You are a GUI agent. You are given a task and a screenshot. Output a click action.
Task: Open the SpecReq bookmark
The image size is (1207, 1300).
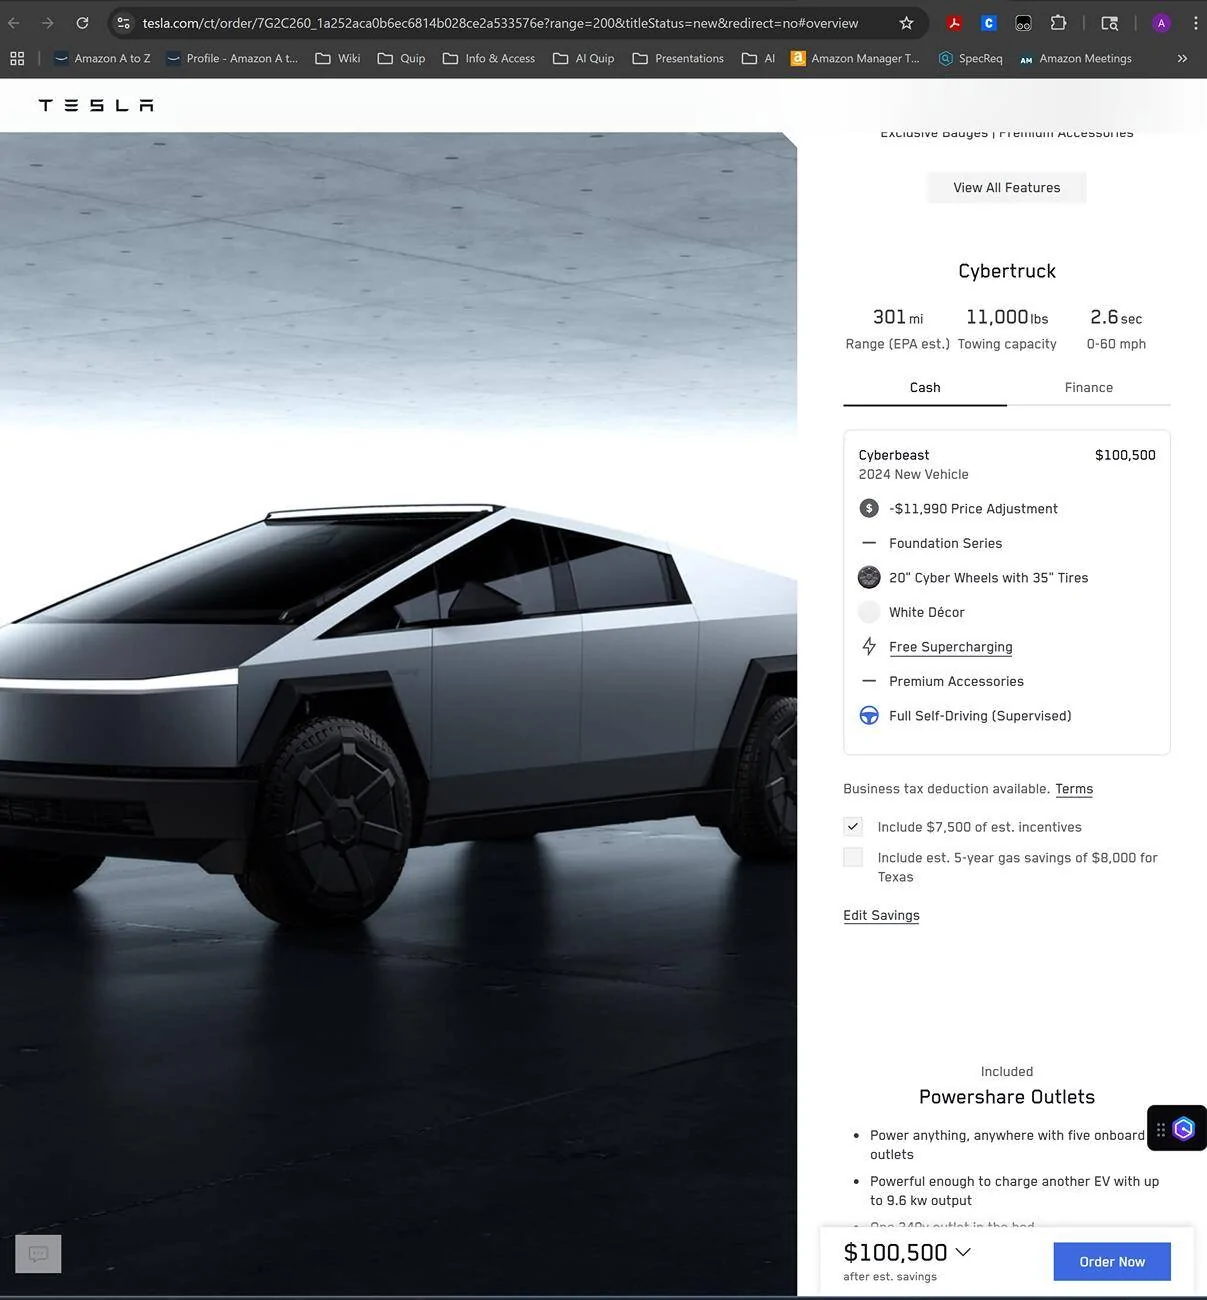[x=970, y=58]
